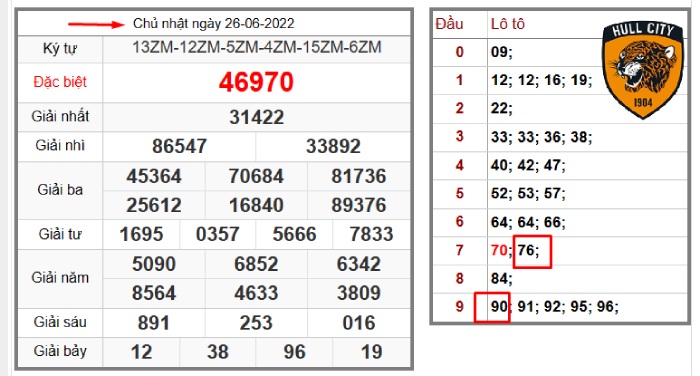Click the Đặc biệt row label
Screen dimensions: 700x376
tap(60, 82)
